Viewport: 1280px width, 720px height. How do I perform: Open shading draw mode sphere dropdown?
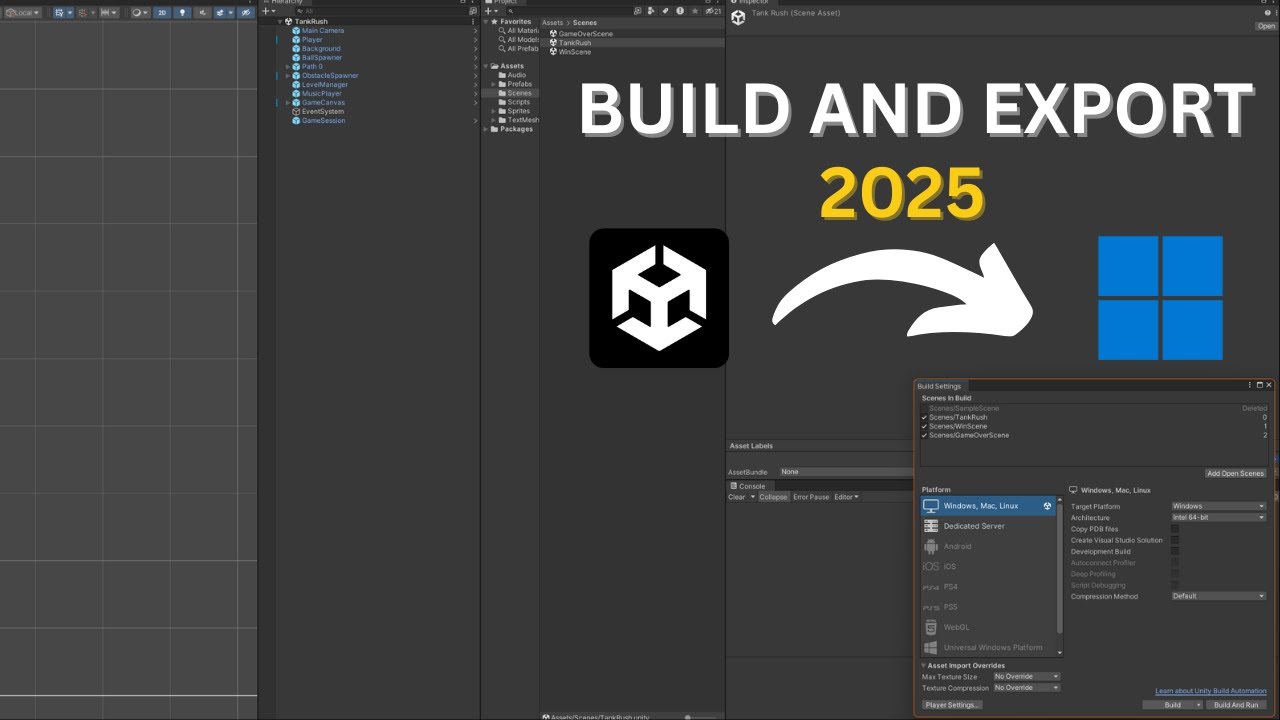tap(140, 13)
